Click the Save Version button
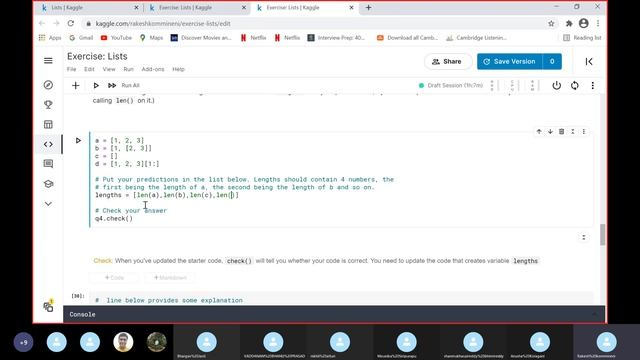Screen dimensions: 640x360 510,62
